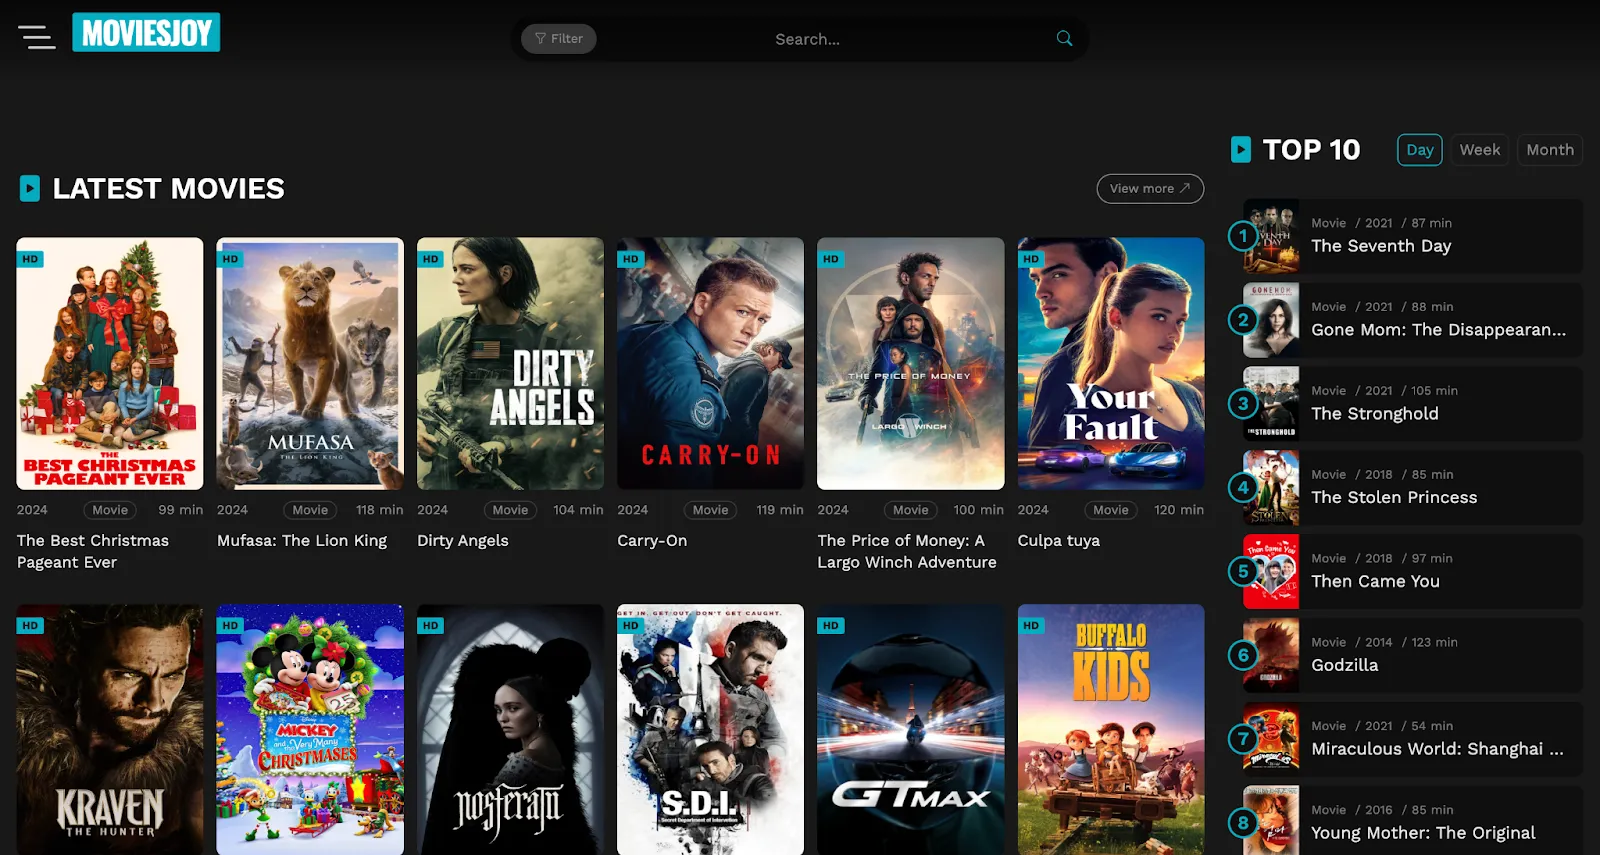Click the Movie tag under Culpa tuya
Image resolution: width=1600 pixels, height=855 pixels.
1111,510
